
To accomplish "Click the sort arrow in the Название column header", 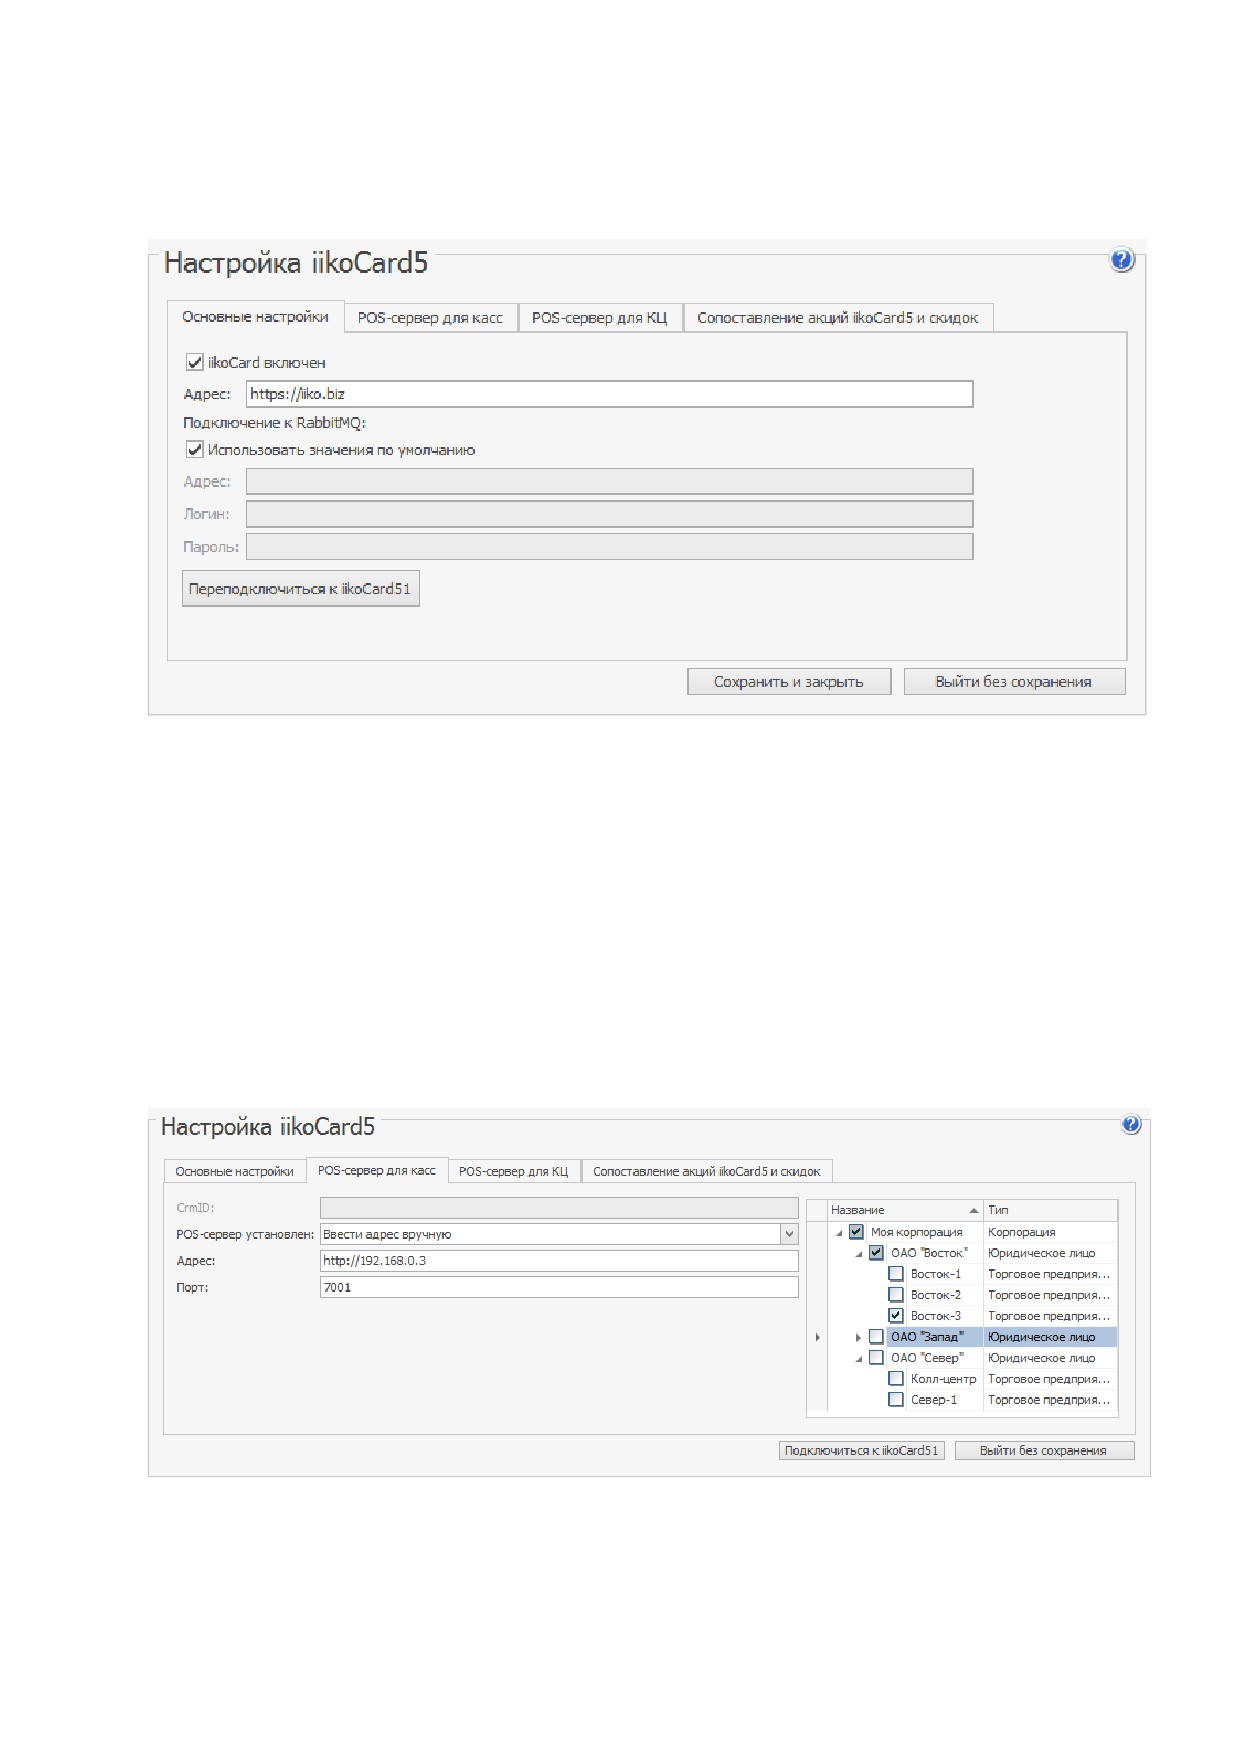I will pos(973,1210).
